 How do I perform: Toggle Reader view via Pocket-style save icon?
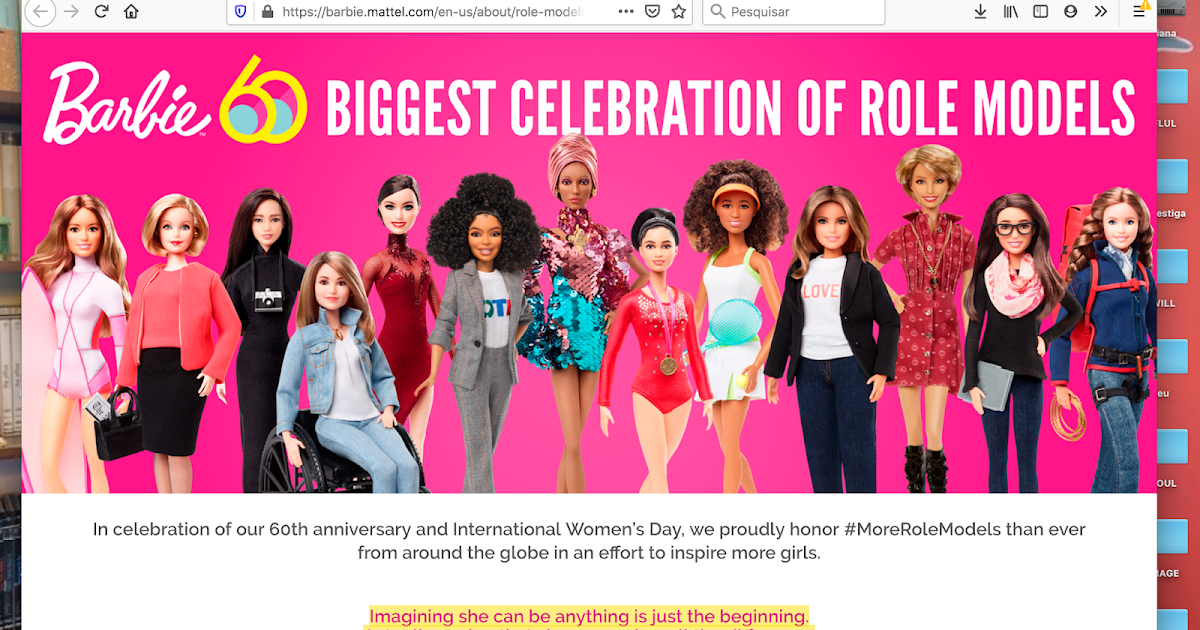(x=652, y=13)
